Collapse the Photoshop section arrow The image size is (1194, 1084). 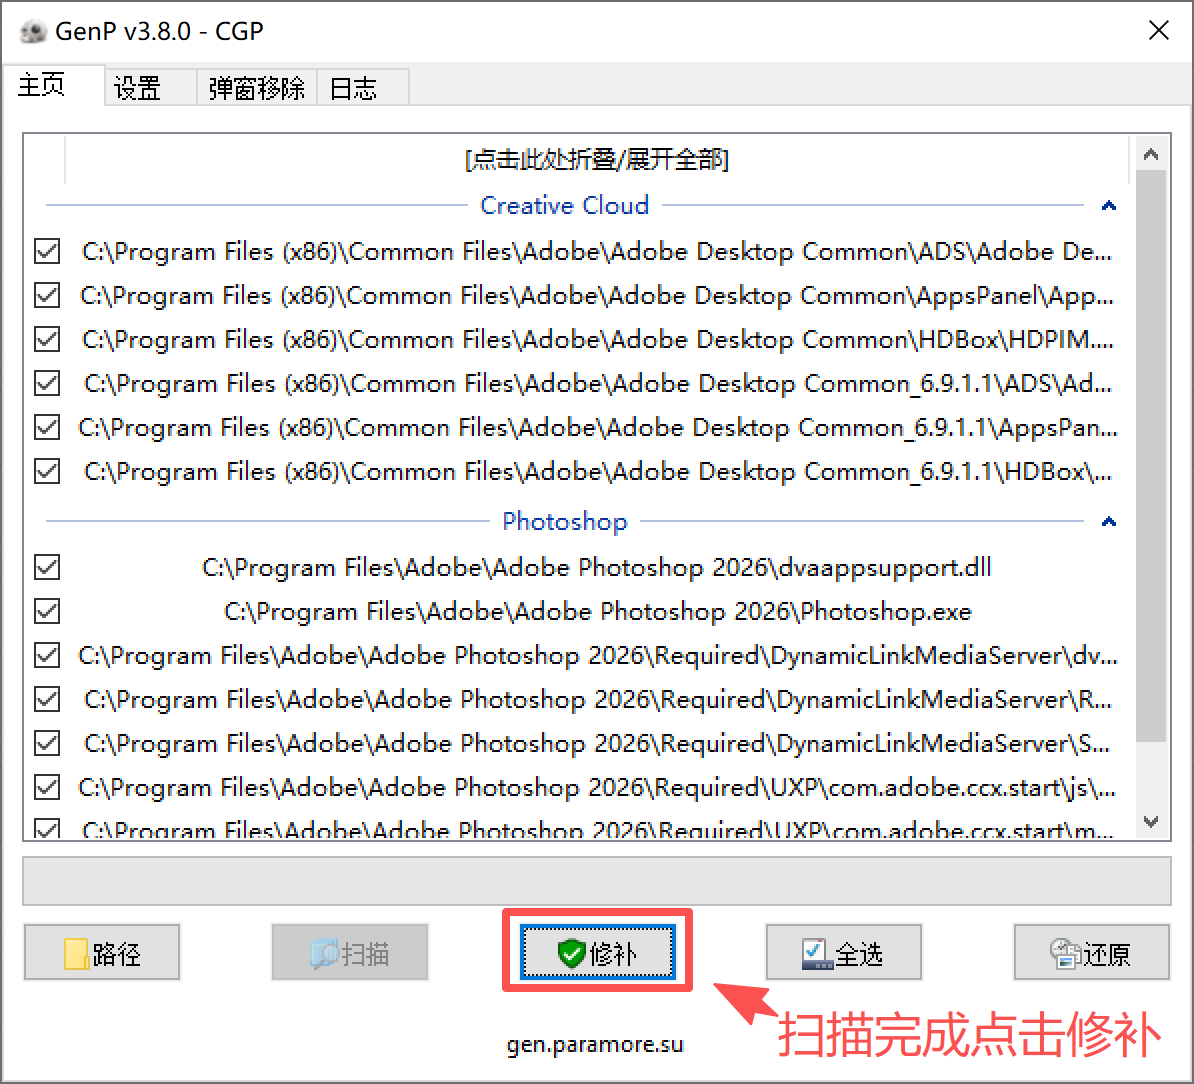coord(1109,521)
